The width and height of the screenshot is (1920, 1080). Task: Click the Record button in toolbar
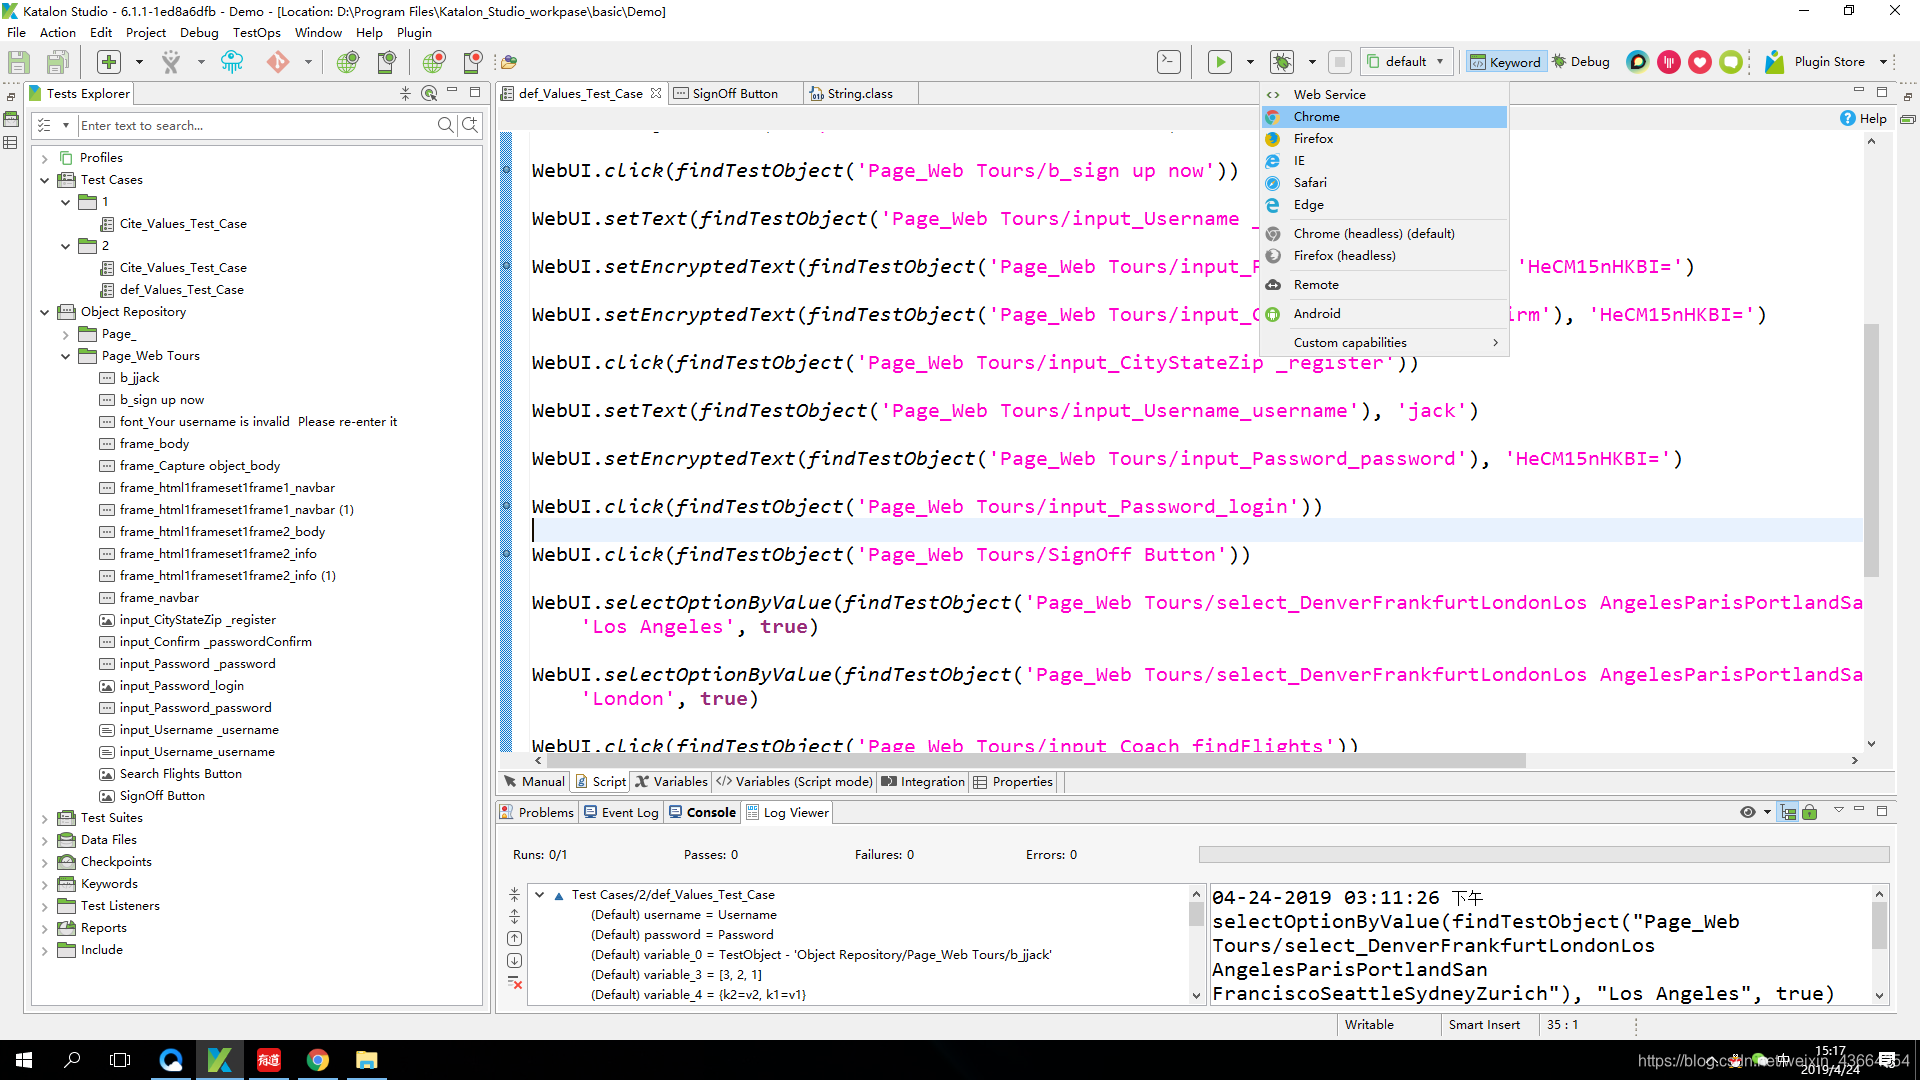pyautogui.click(x=433, y=62)
